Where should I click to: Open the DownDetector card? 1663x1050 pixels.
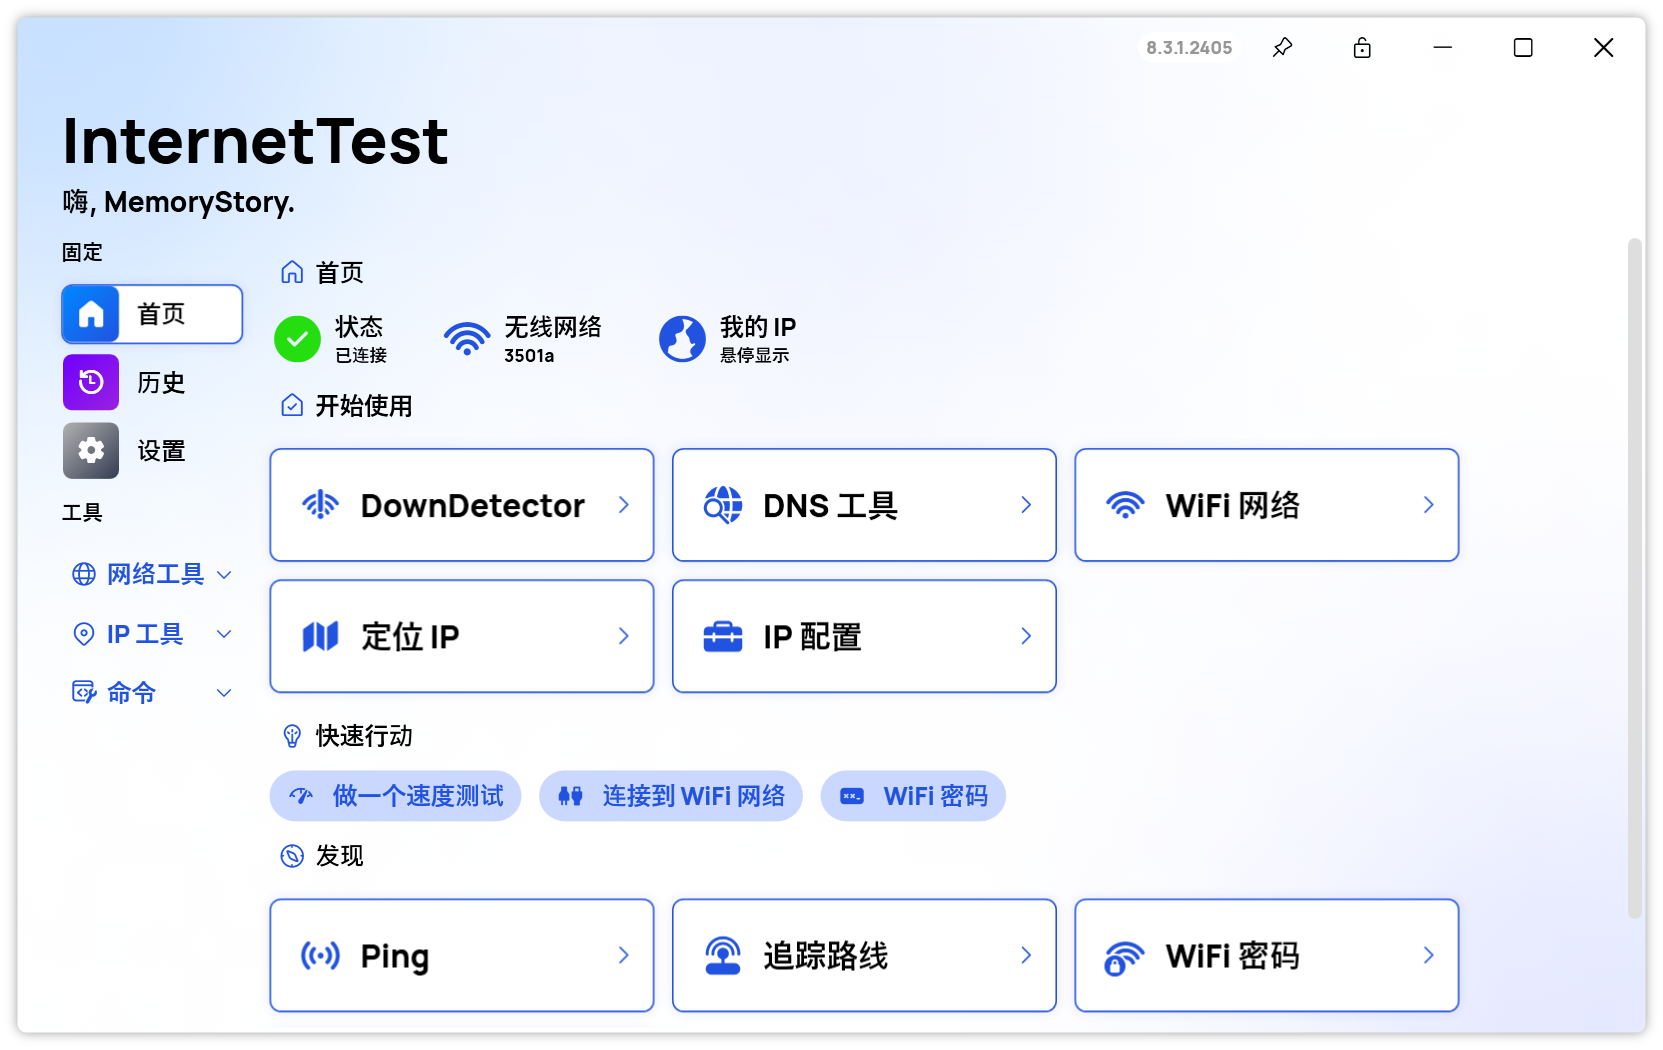462,505
